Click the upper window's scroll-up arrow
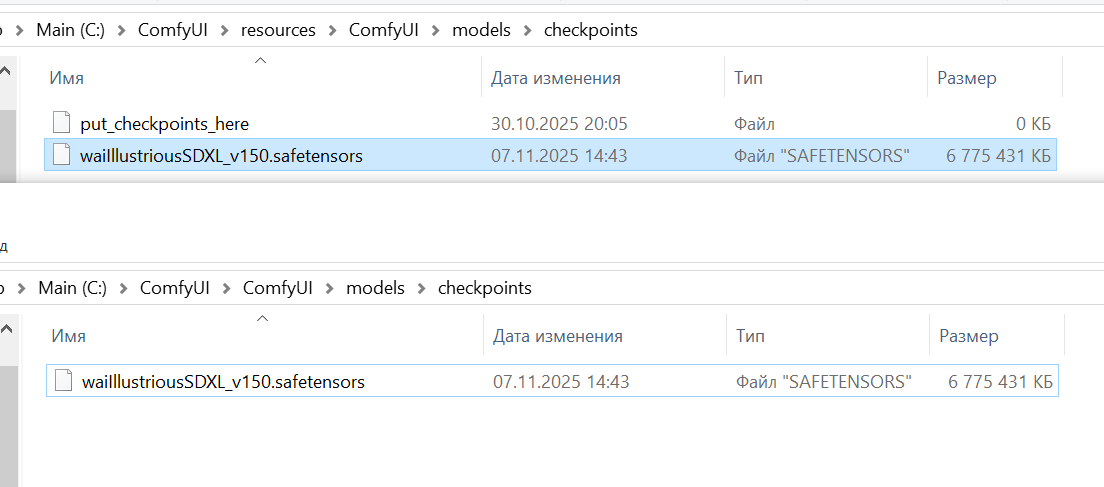The height and width of the screenshot is (487, 1104). pos(5,72)
